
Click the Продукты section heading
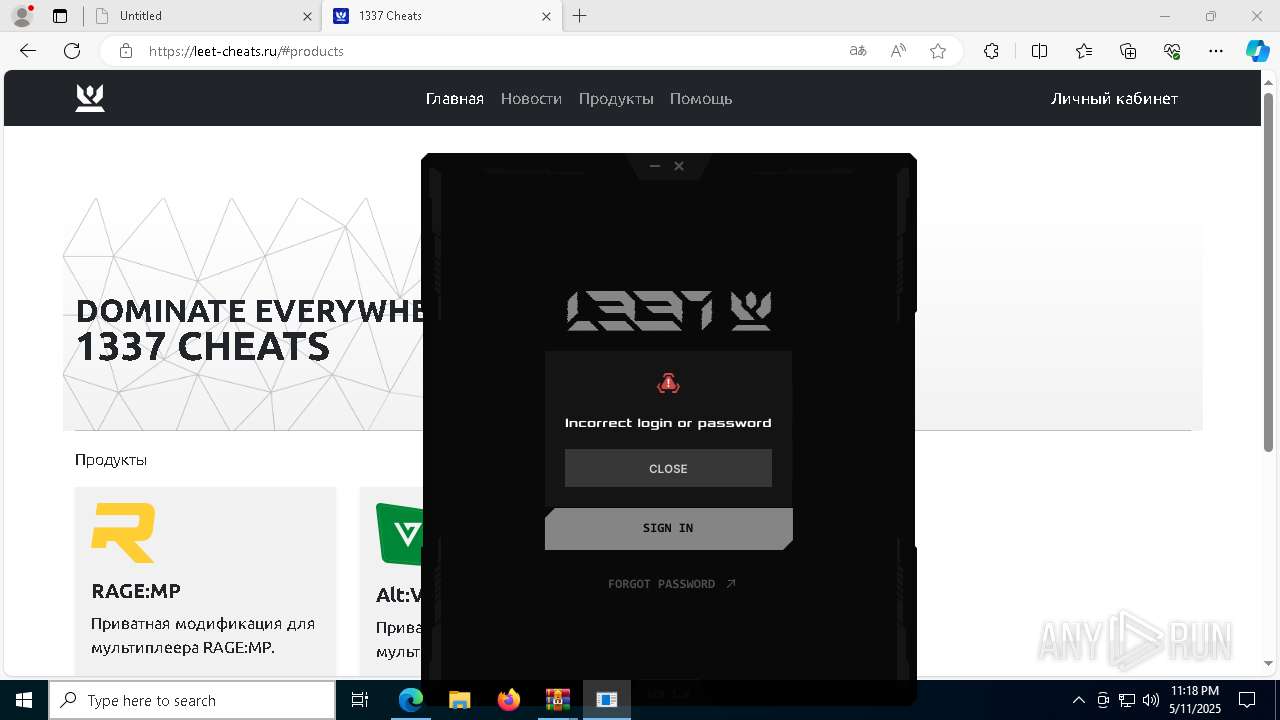coord(111,460)
